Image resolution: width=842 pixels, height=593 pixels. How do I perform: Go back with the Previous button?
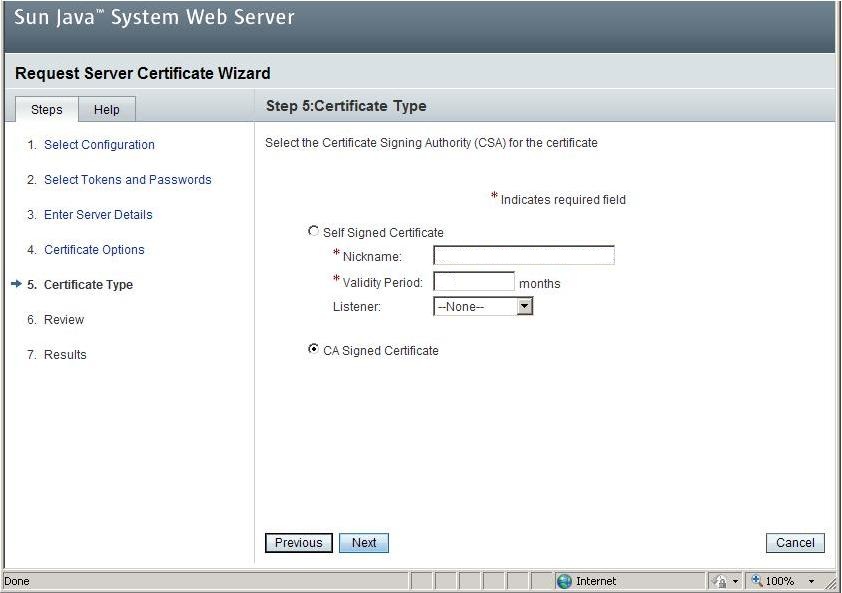pos(298,543)
